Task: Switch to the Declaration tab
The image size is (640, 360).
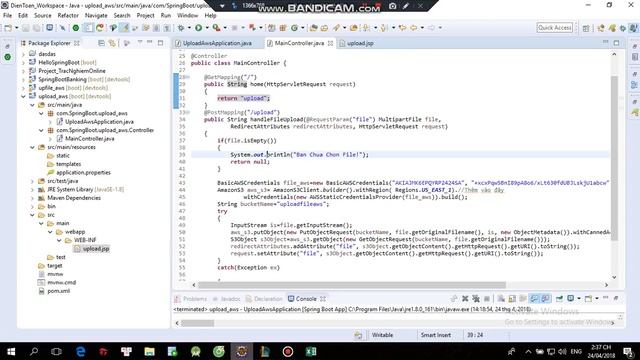Action: click(264, 299)
